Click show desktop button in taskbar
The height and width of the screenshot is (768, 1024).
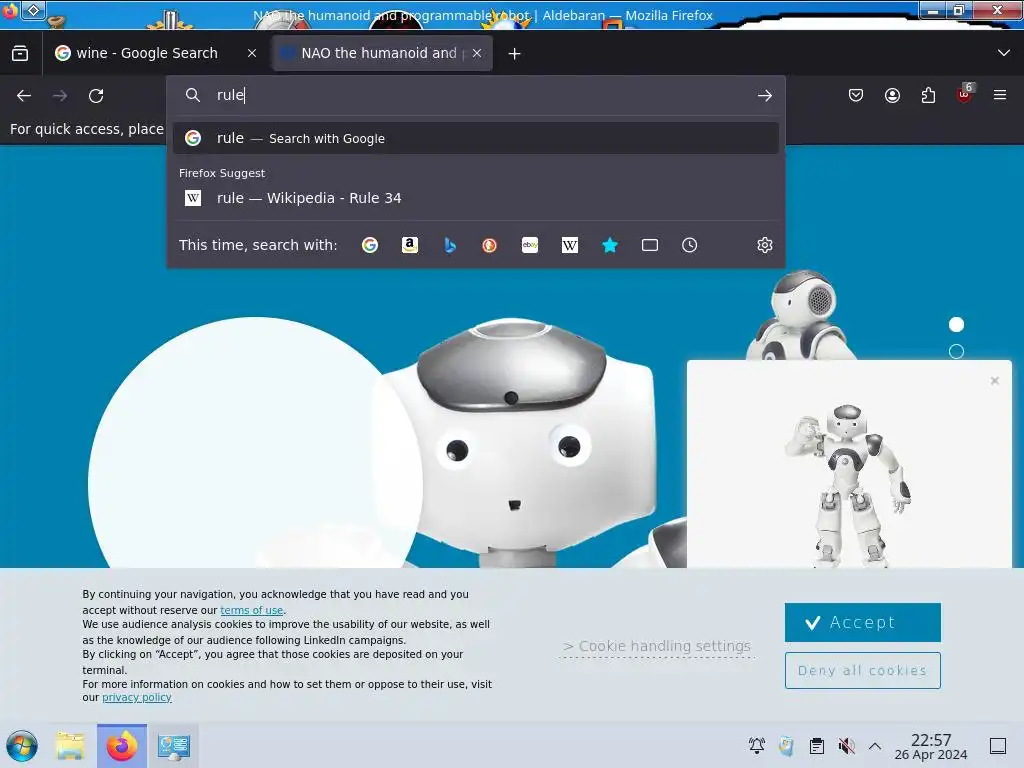coord(998,746)
